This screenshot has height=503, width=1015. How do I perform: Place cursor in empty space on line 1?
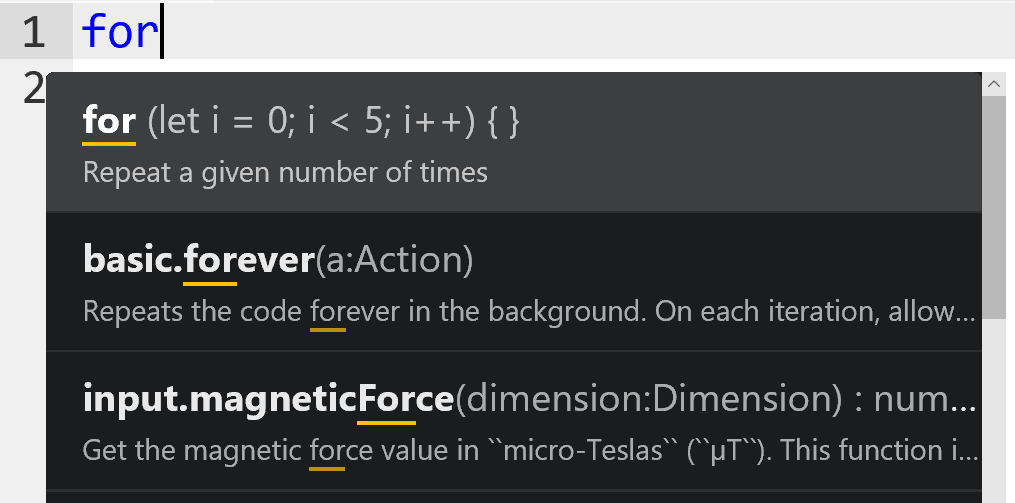(x=600, y=32)
